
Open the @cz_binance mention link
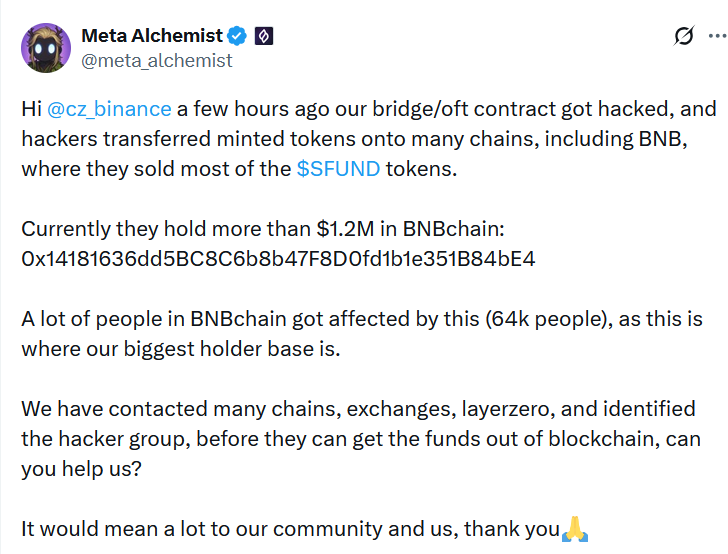(x=109, y=109)
